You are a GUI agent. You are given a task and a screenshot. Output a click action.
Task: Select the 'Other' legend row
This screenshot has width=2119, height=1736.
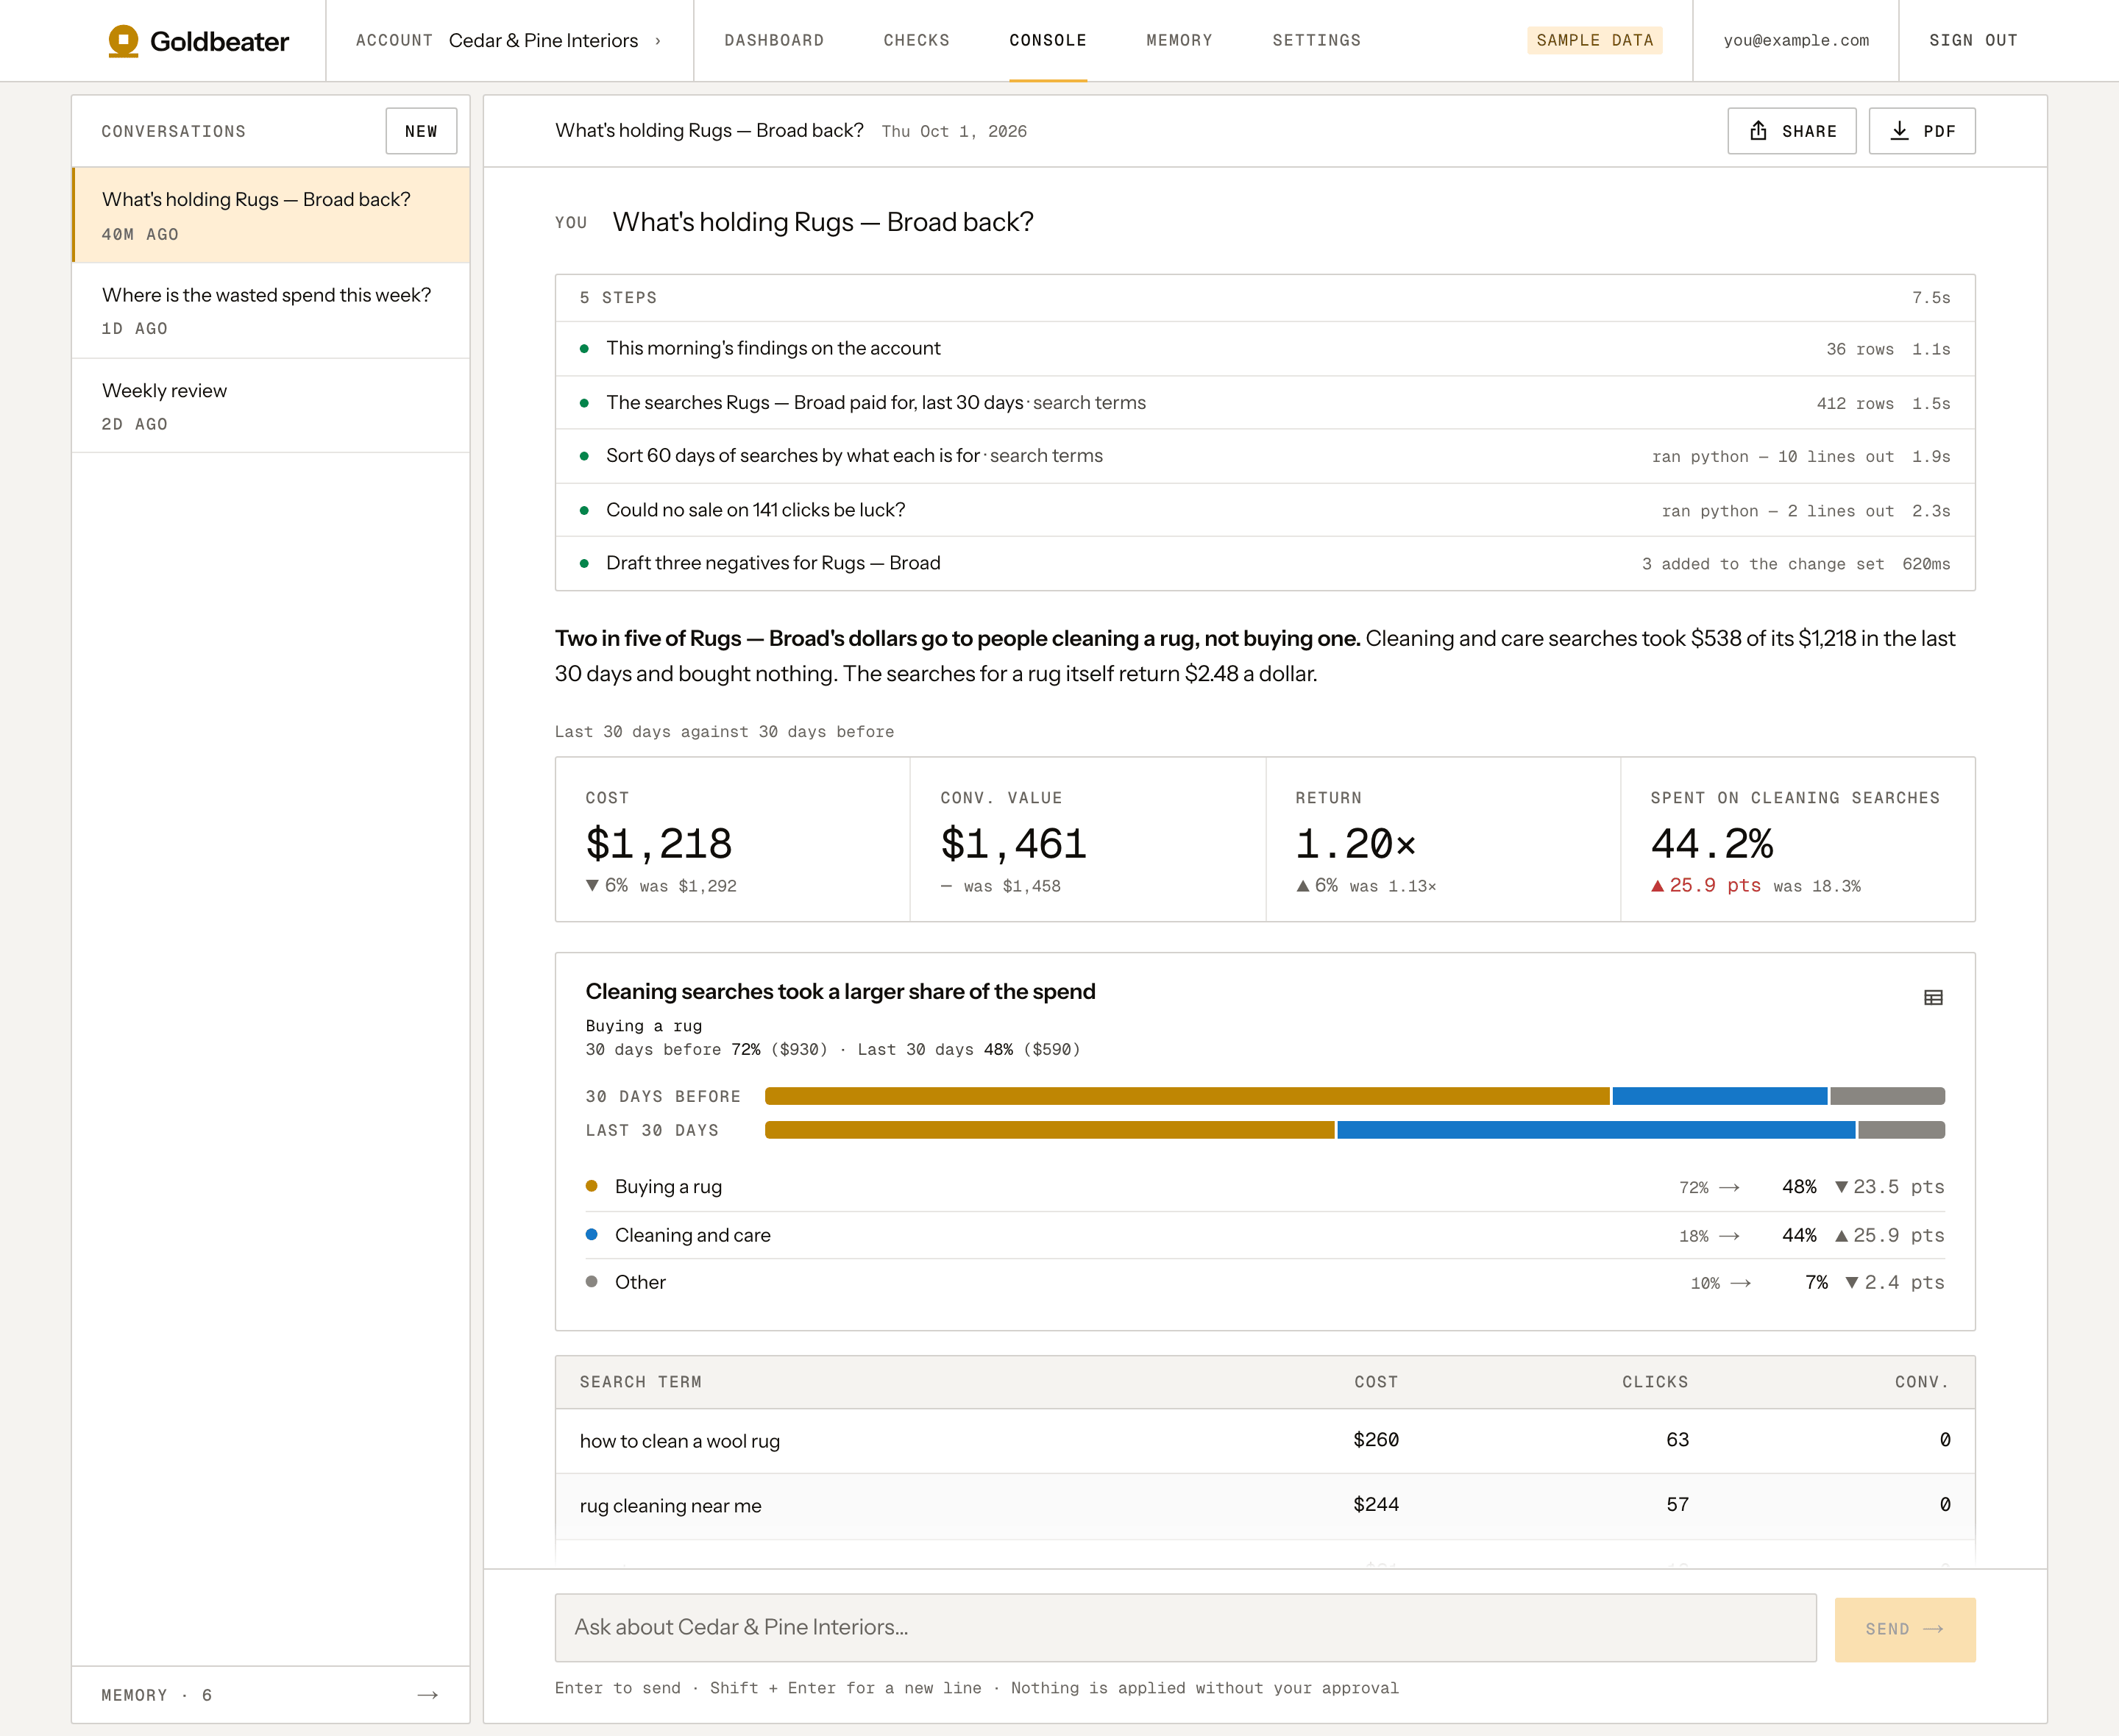tap(1264, 1282)
